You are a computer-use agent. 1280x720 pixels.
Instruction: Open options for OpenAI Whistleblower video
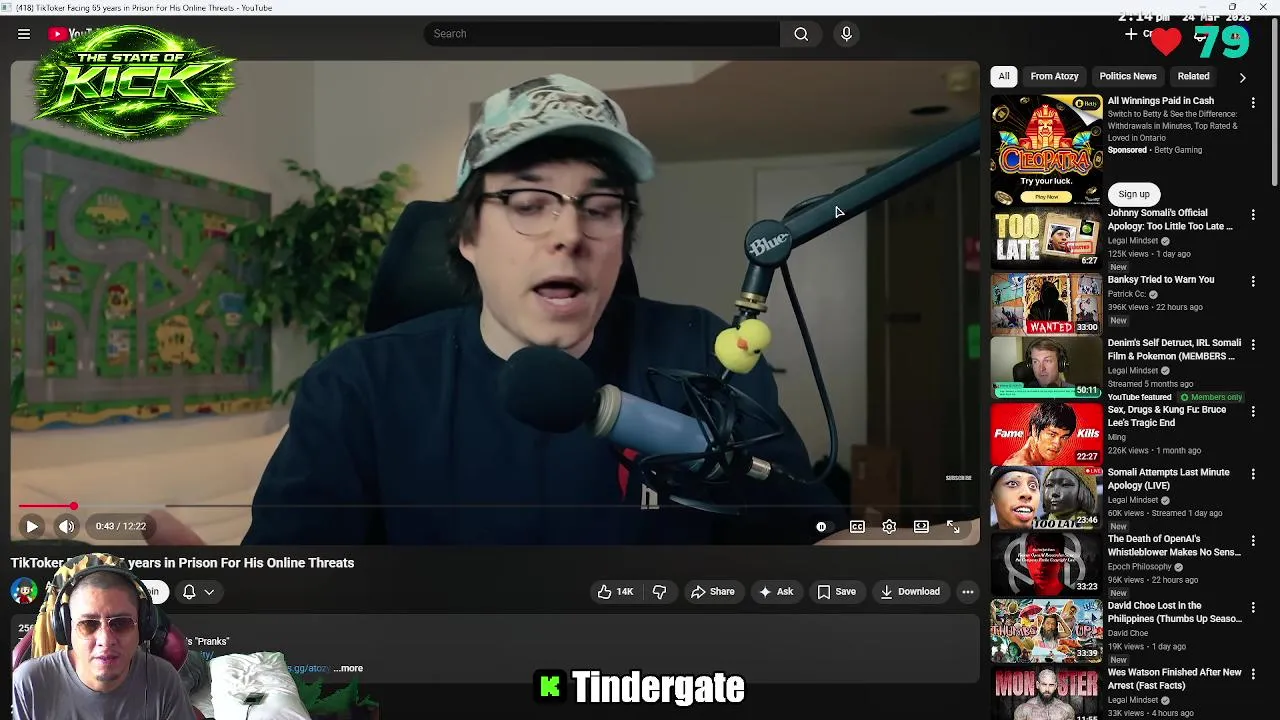(1252, 541)
